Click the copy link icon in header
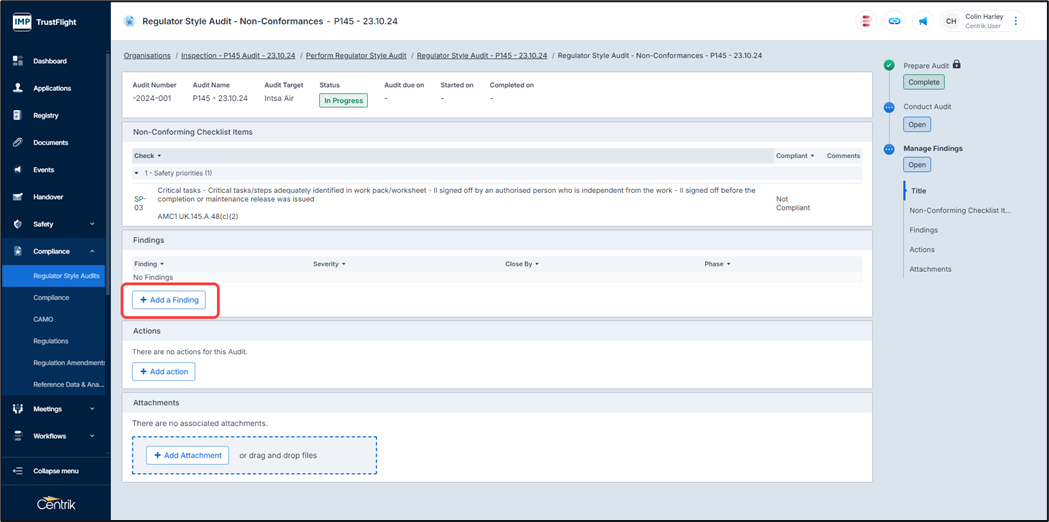The image size is (1049, 522). [x=894, y=21]
